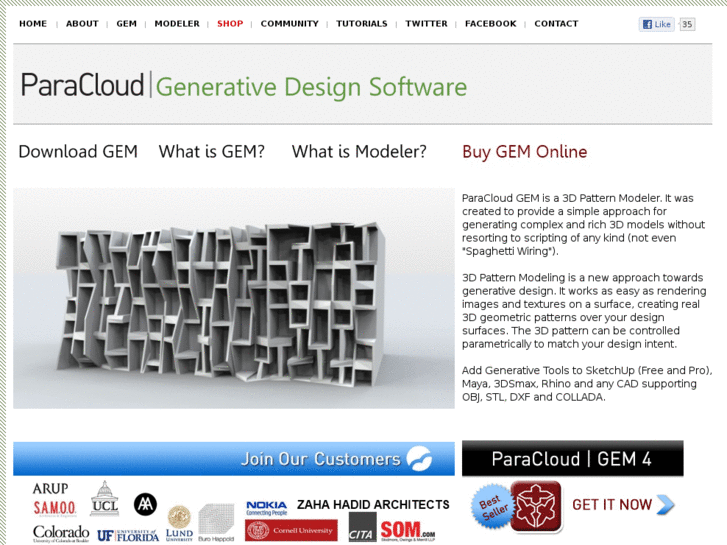The image size is (727, 545).
Task: Open the What is Modeler? link
Action: [359, 152]
